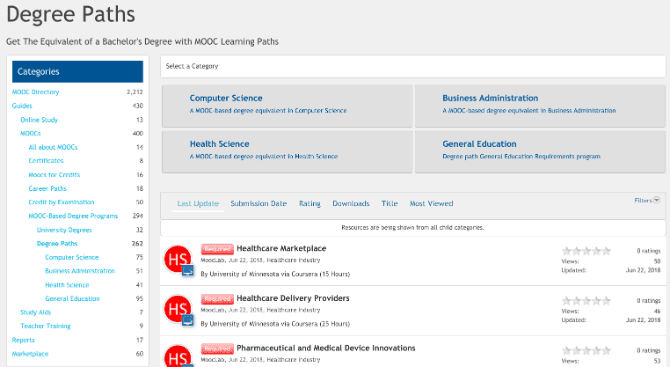Open the Health Science degree category card
Screen dimensions: 670x367
tap(287, 152)
